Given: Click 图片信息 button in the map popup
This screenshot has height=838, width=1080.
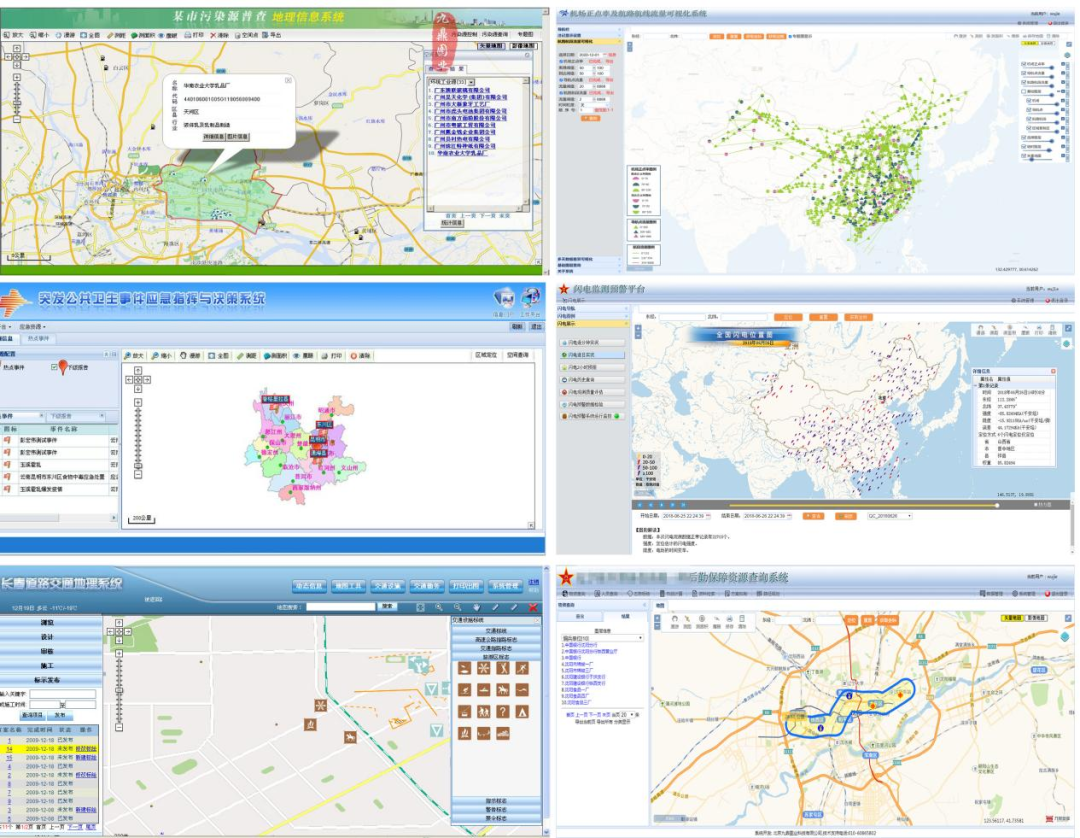Looking at the screenshot, I should pyautogui.click(x=238, y=136).
